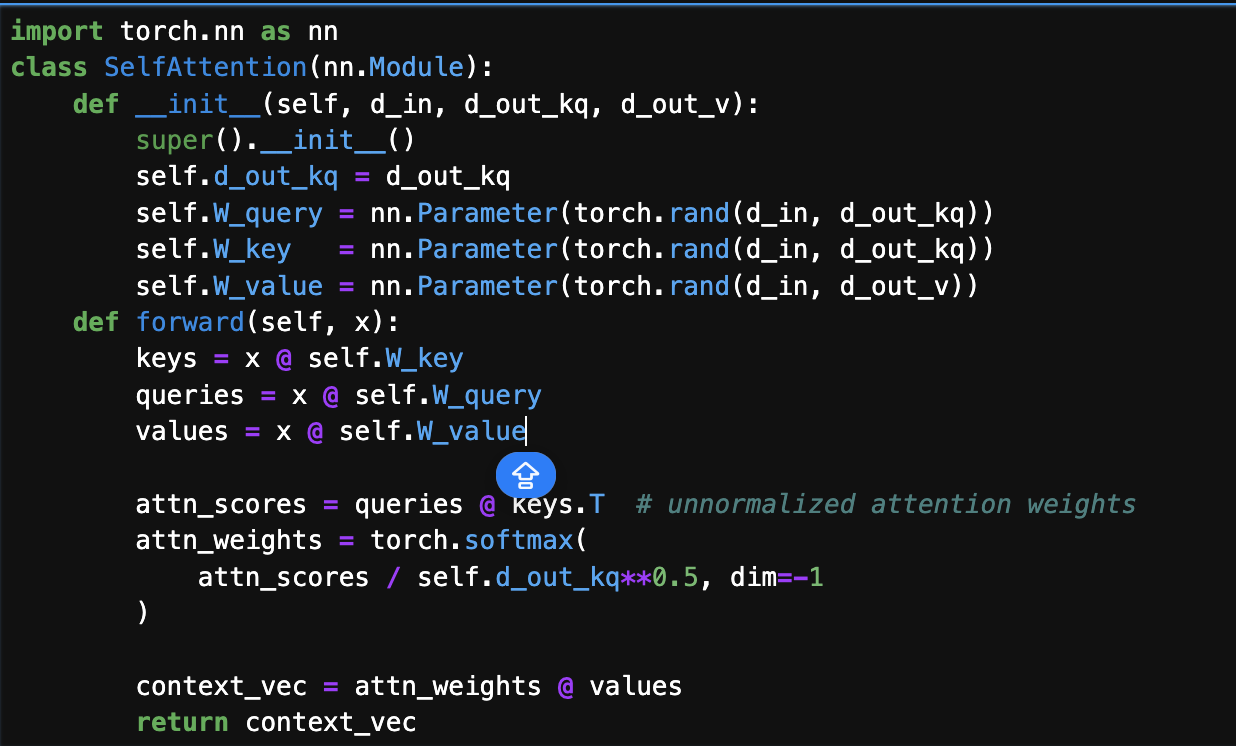Click the forward method name
The width and height of the screenshot is (1236, 746).
190,322
